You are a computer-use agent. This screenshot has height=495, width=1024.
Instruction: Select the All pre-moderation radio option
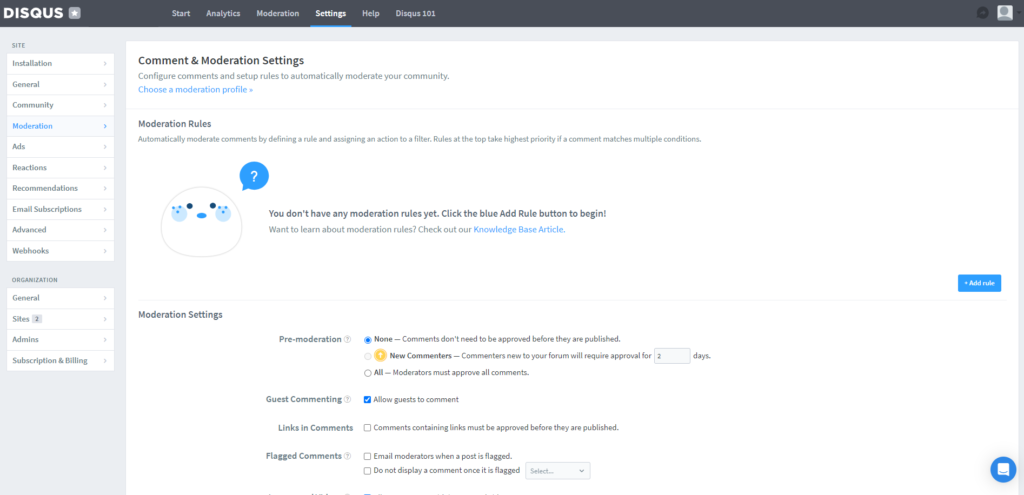point(368,372)
